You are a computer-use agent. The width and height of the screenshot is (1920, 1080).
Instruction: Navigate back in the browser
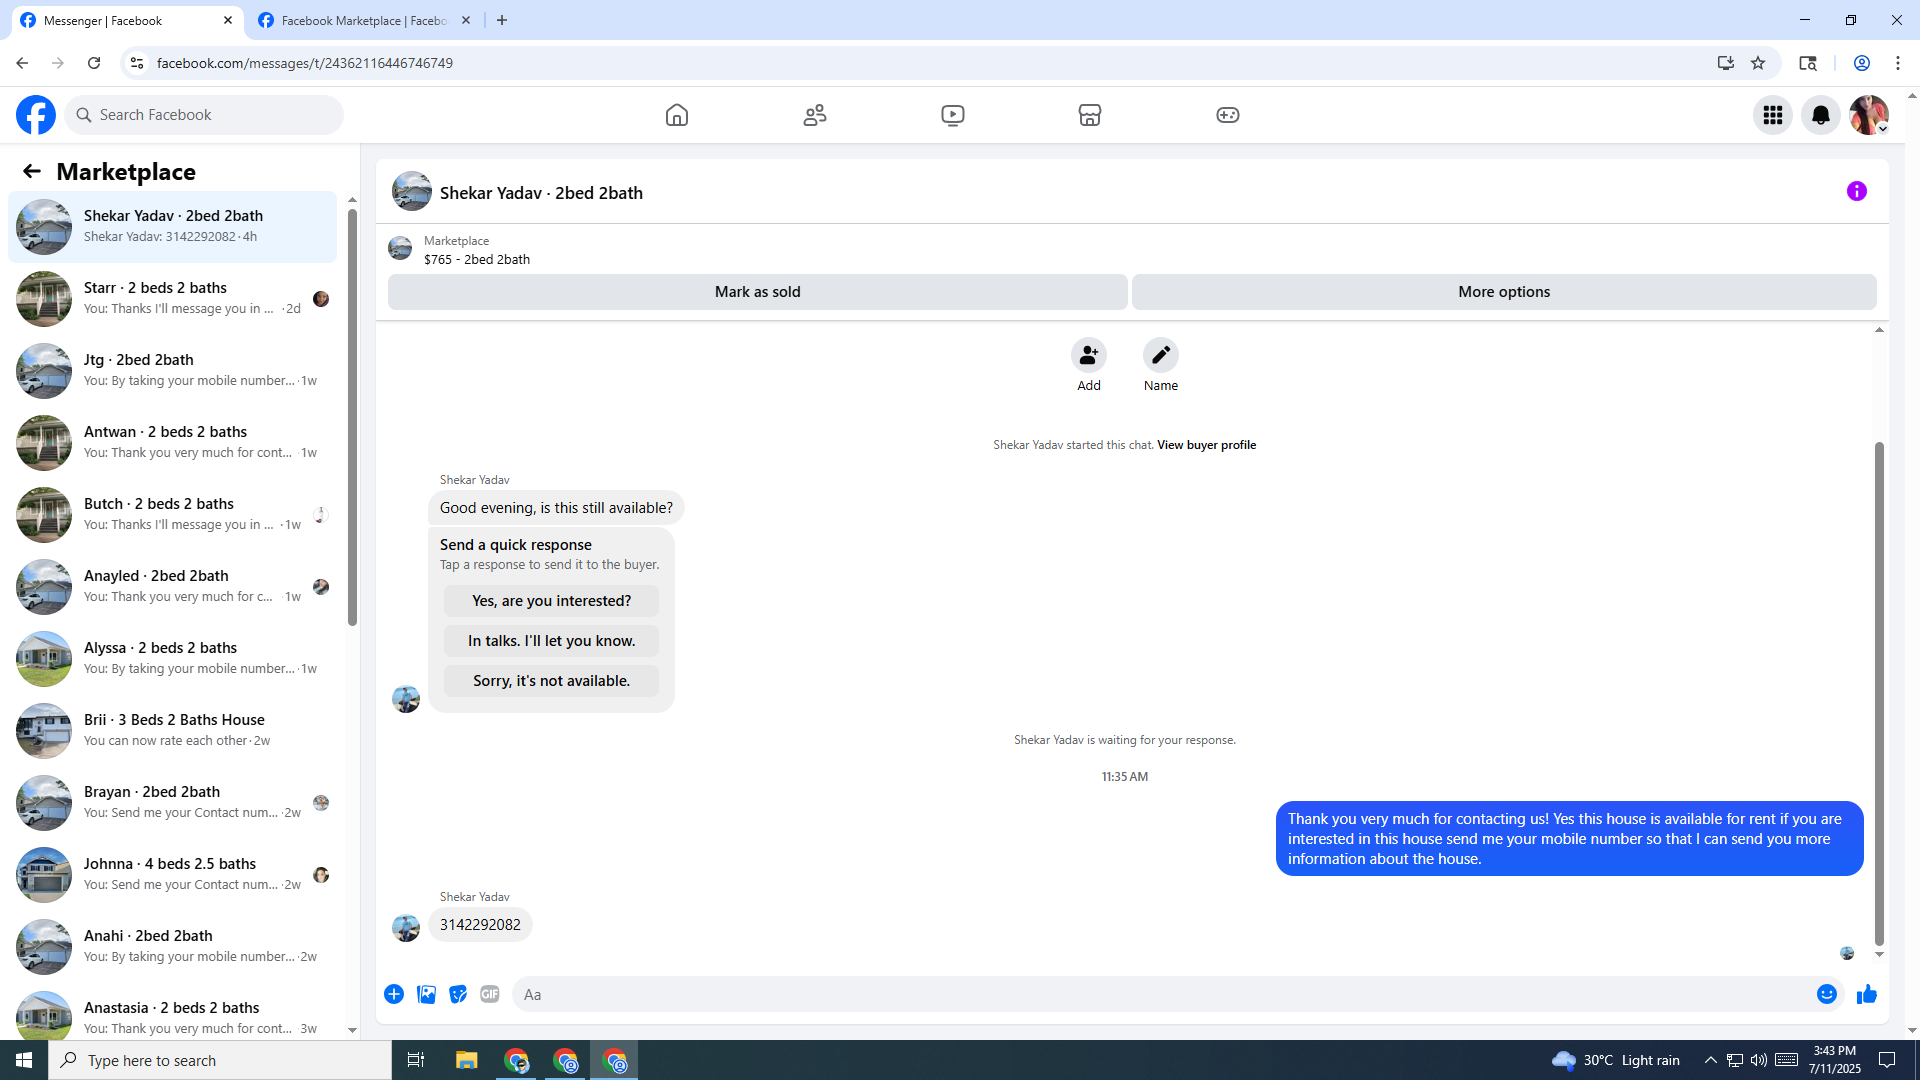pos(22,63)
